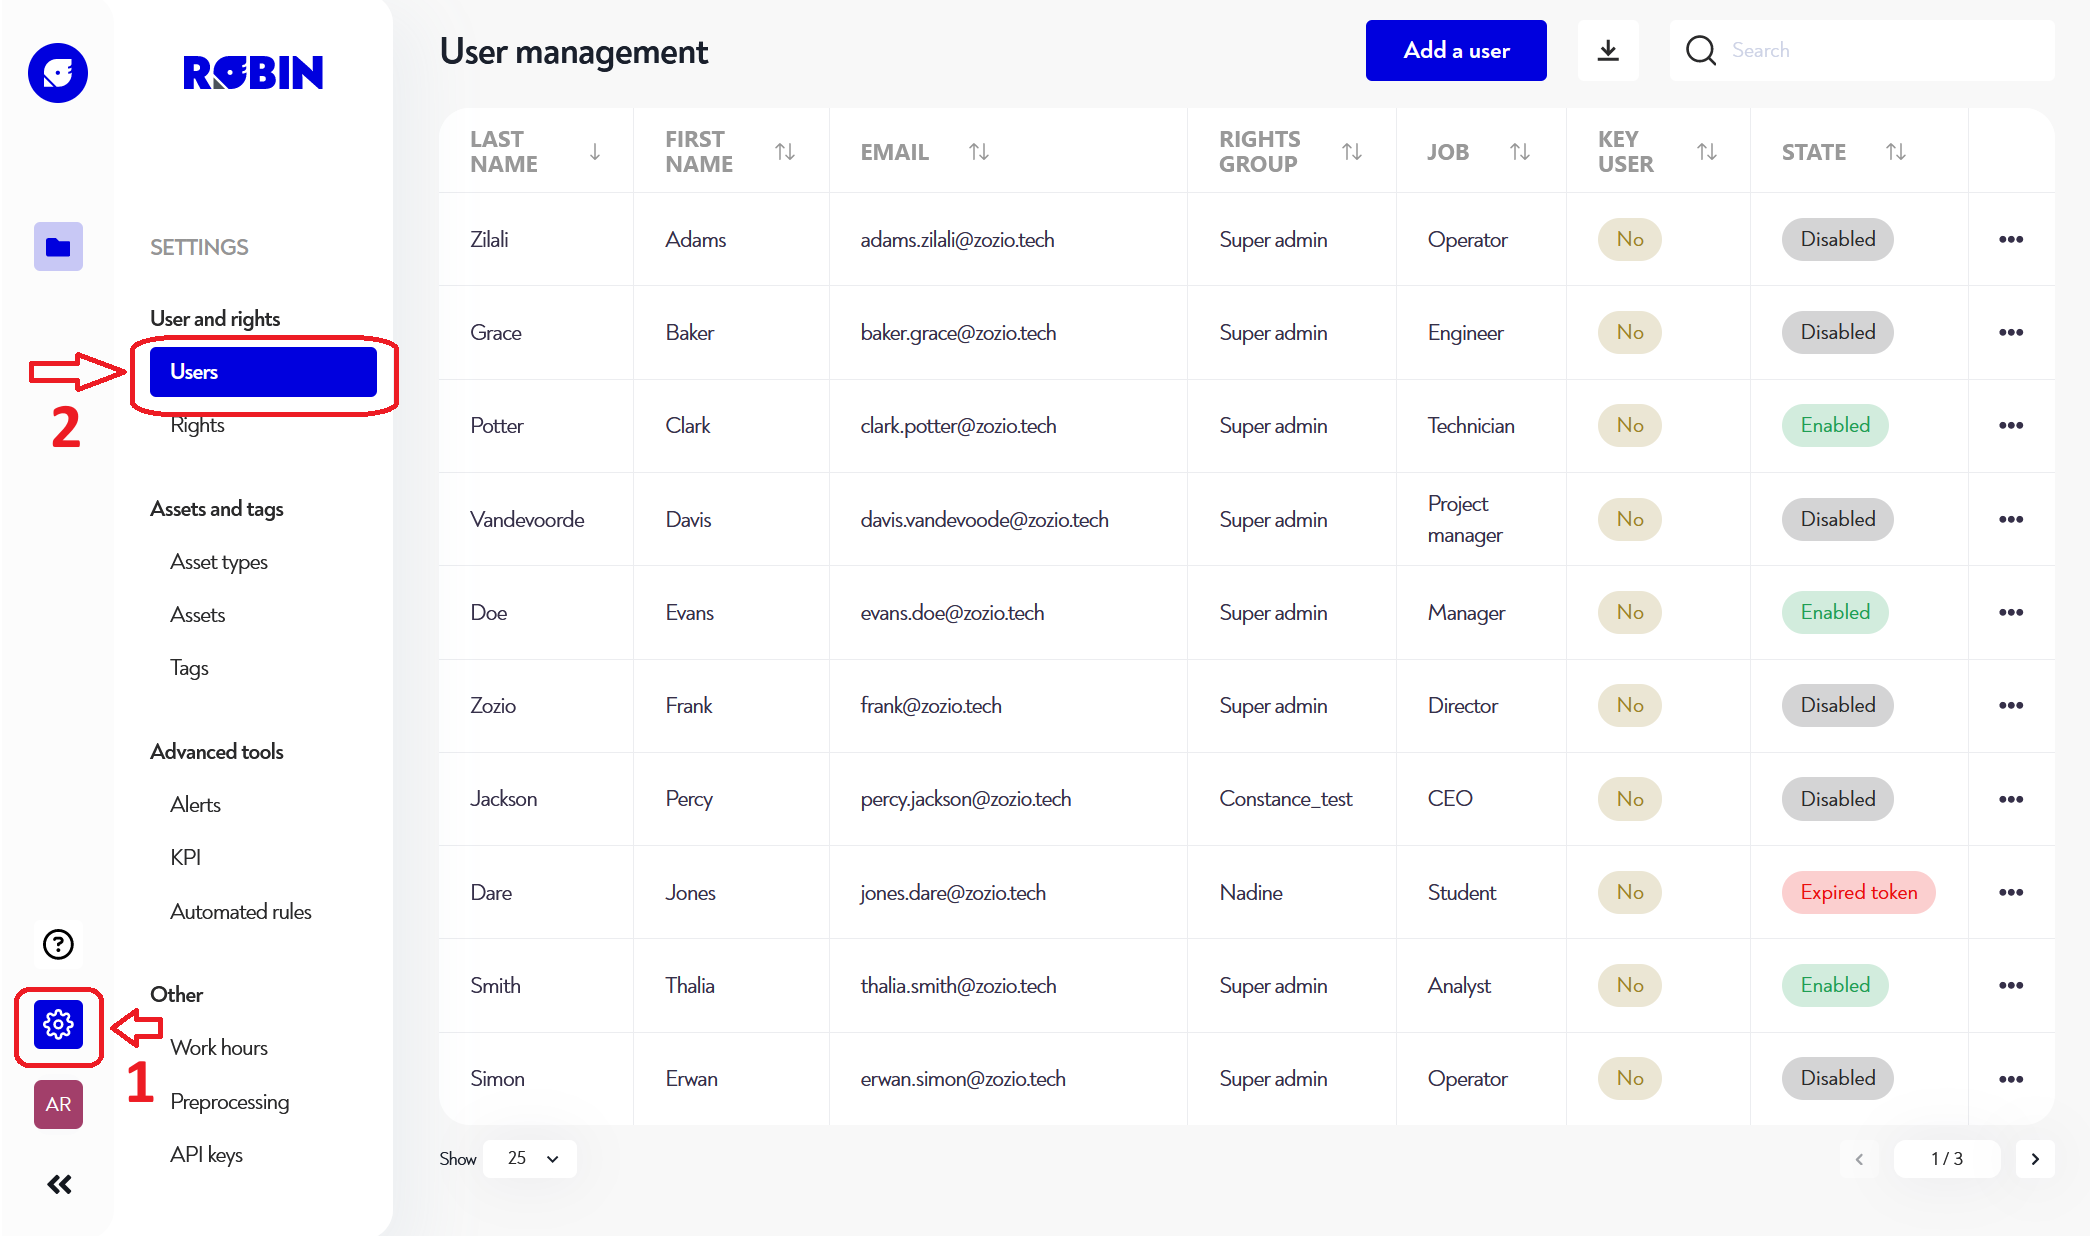Open KPI under Advanced tools
Image resolution: width=2090 pixels, height=1236 pixels.
click(x=185, y=858)
